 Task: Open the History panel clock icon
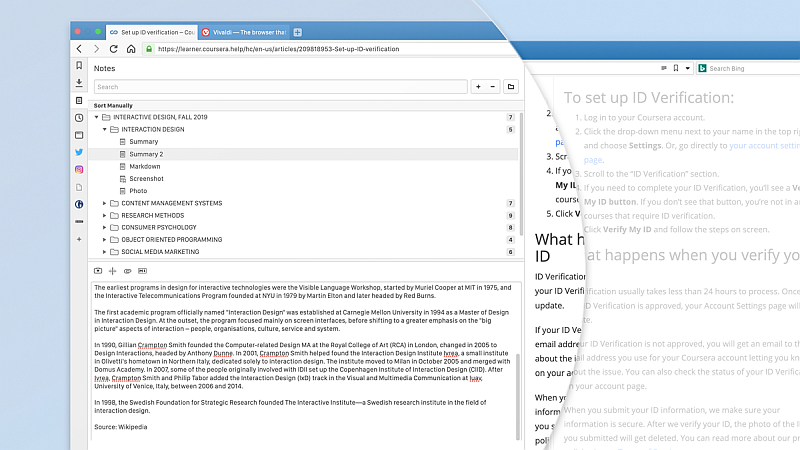[x=79, y=118]
